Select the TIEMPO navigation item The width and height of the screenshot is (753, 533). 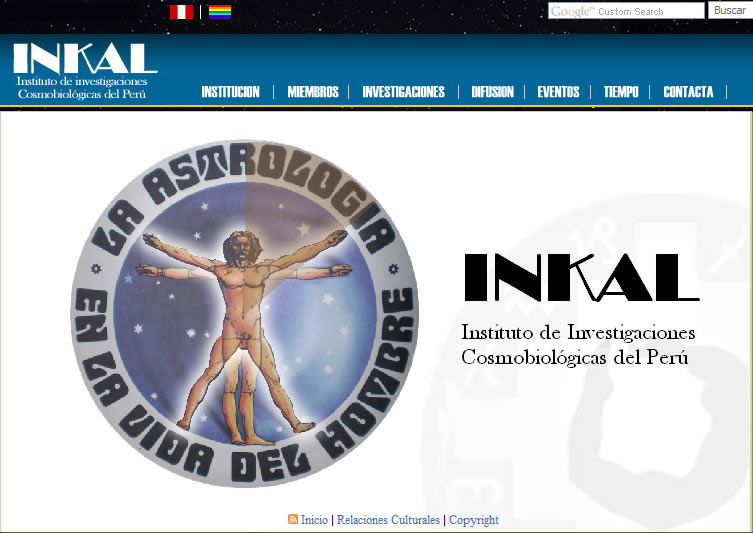click(x=621, y=92)
